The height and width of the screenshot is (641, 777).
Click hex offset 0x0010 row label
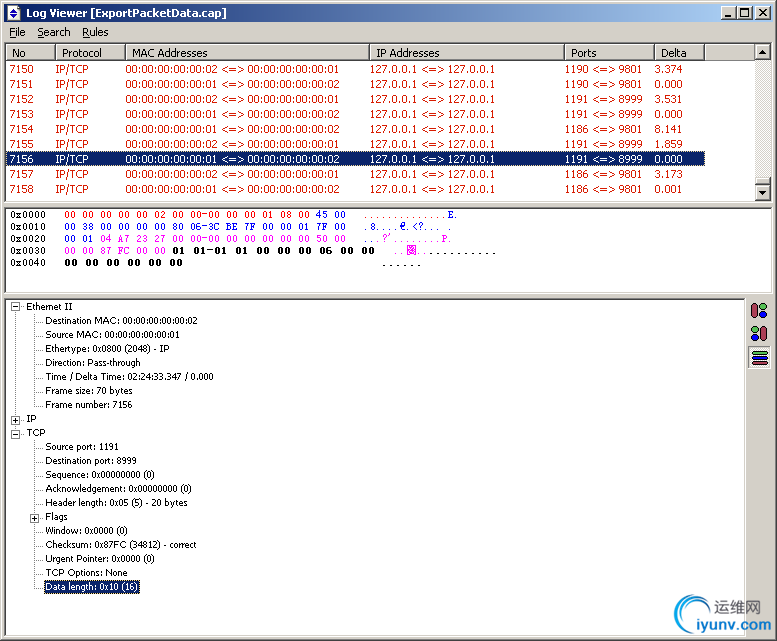point(28,226)
